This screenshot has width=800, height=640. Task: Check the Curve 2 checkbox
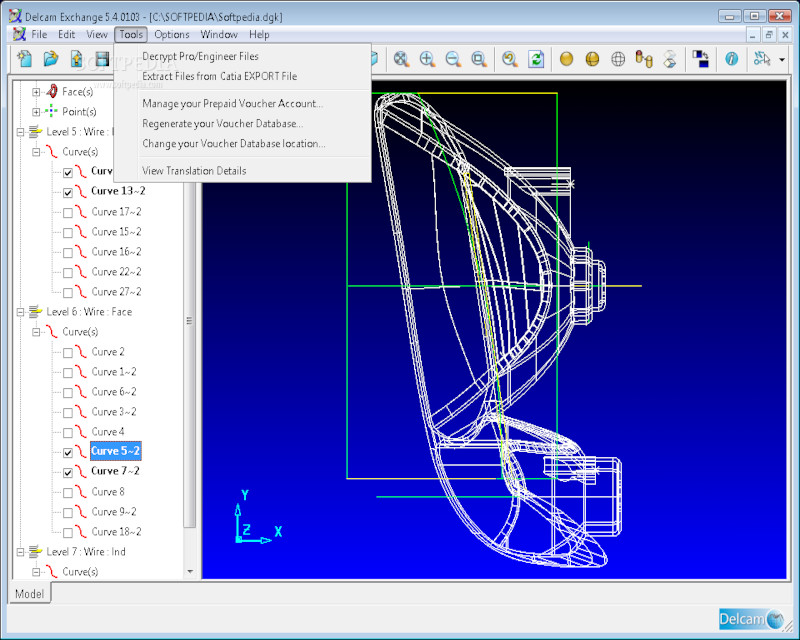[68, 353]
